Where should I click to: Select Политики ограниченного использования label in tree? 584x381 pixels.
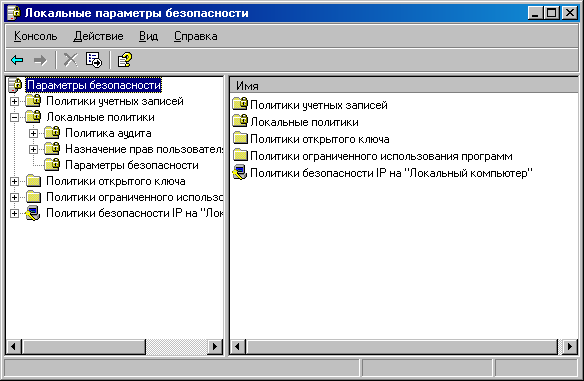coord(134,197)
